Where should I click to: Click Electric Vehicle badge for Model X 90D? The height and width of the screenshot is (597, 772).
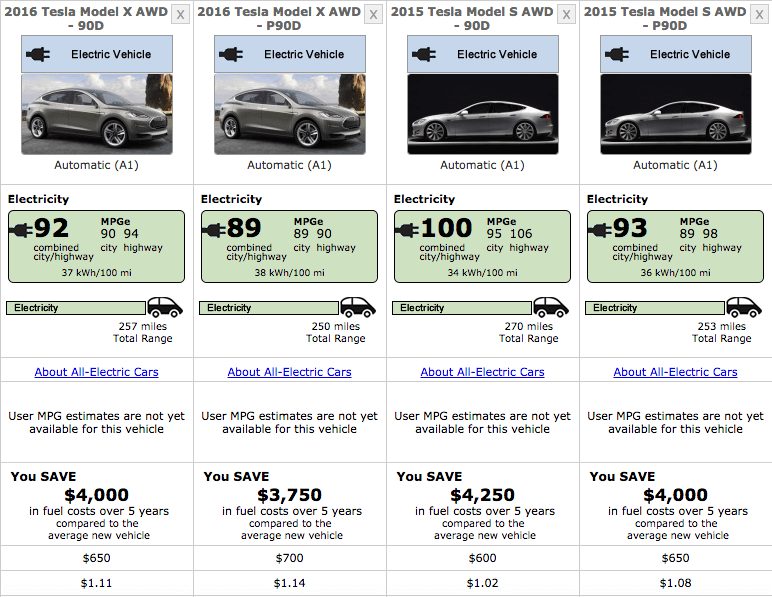click(96, 54)
